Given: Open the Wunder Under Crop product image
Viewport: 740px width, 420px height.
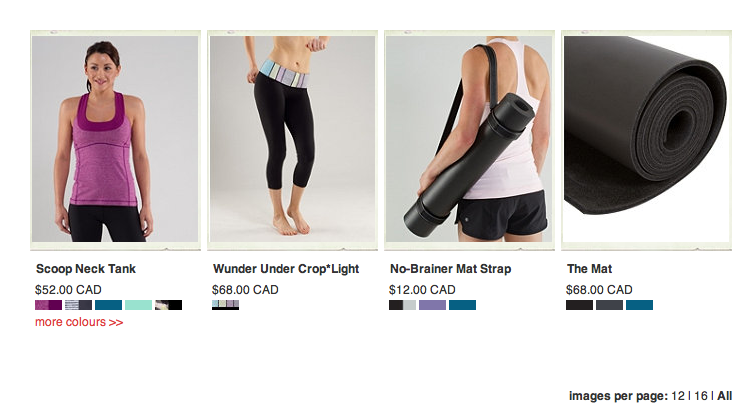Looking at the screenshot, I should [x=292, y=139].
